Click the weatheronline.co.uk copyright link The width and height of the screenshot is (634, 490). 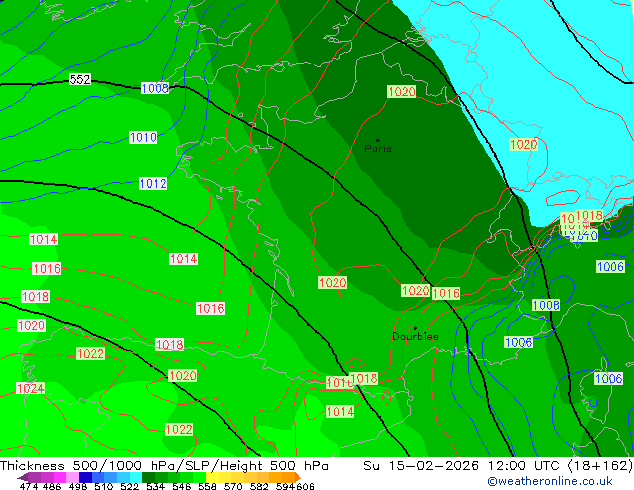coord(550,481)
